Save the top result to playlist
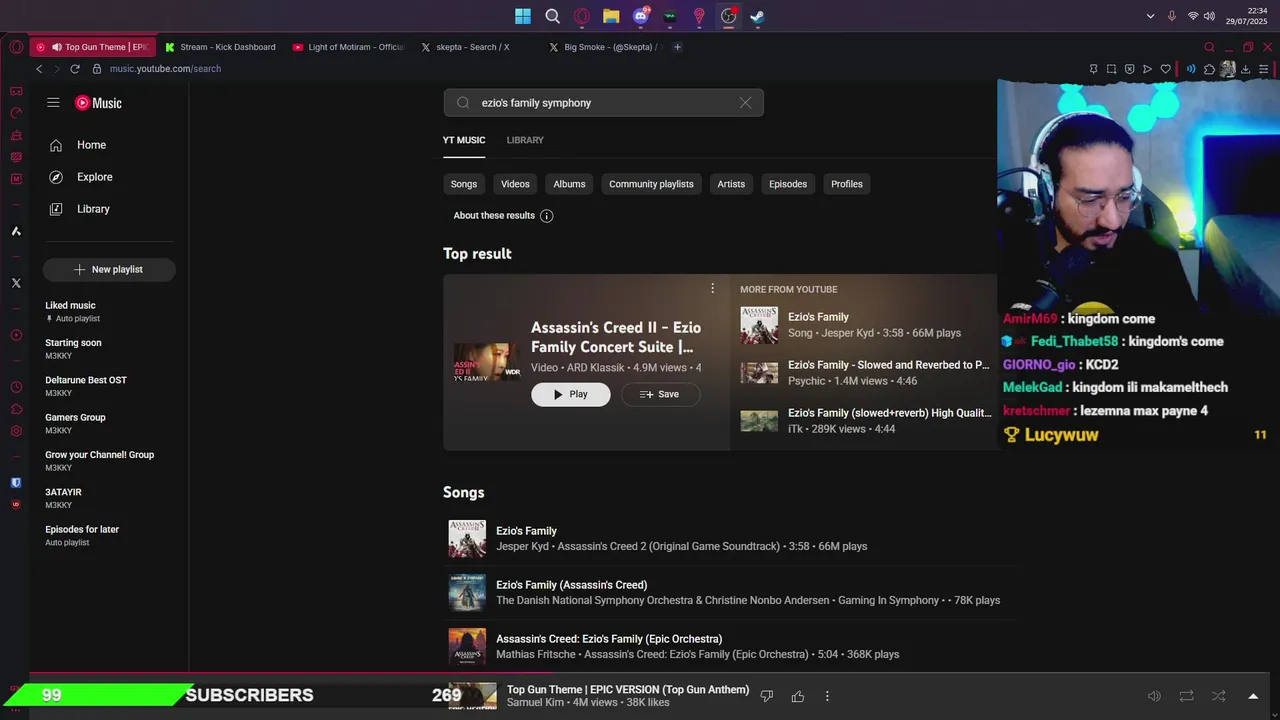The height and width of the screenshot is (720, 1280). tap(660, 394)
